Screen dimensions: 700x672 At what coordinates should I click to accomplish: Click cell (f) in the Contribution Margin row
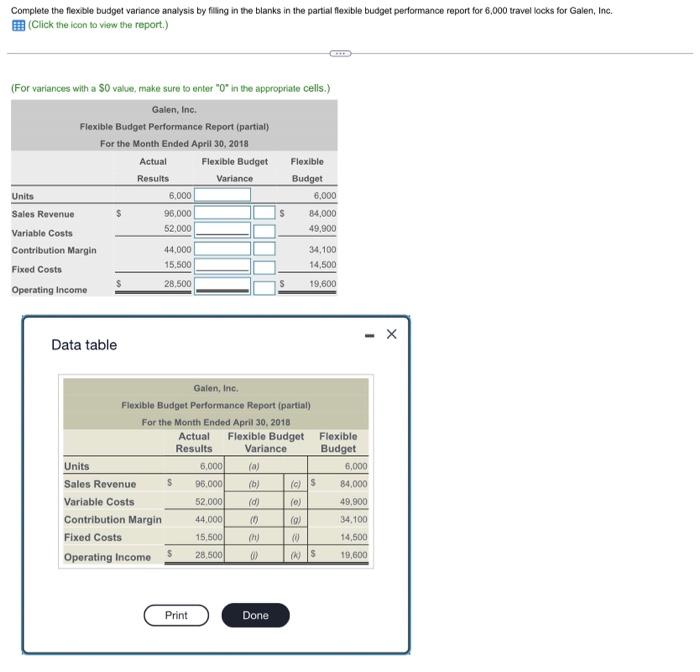click(254, 519)
